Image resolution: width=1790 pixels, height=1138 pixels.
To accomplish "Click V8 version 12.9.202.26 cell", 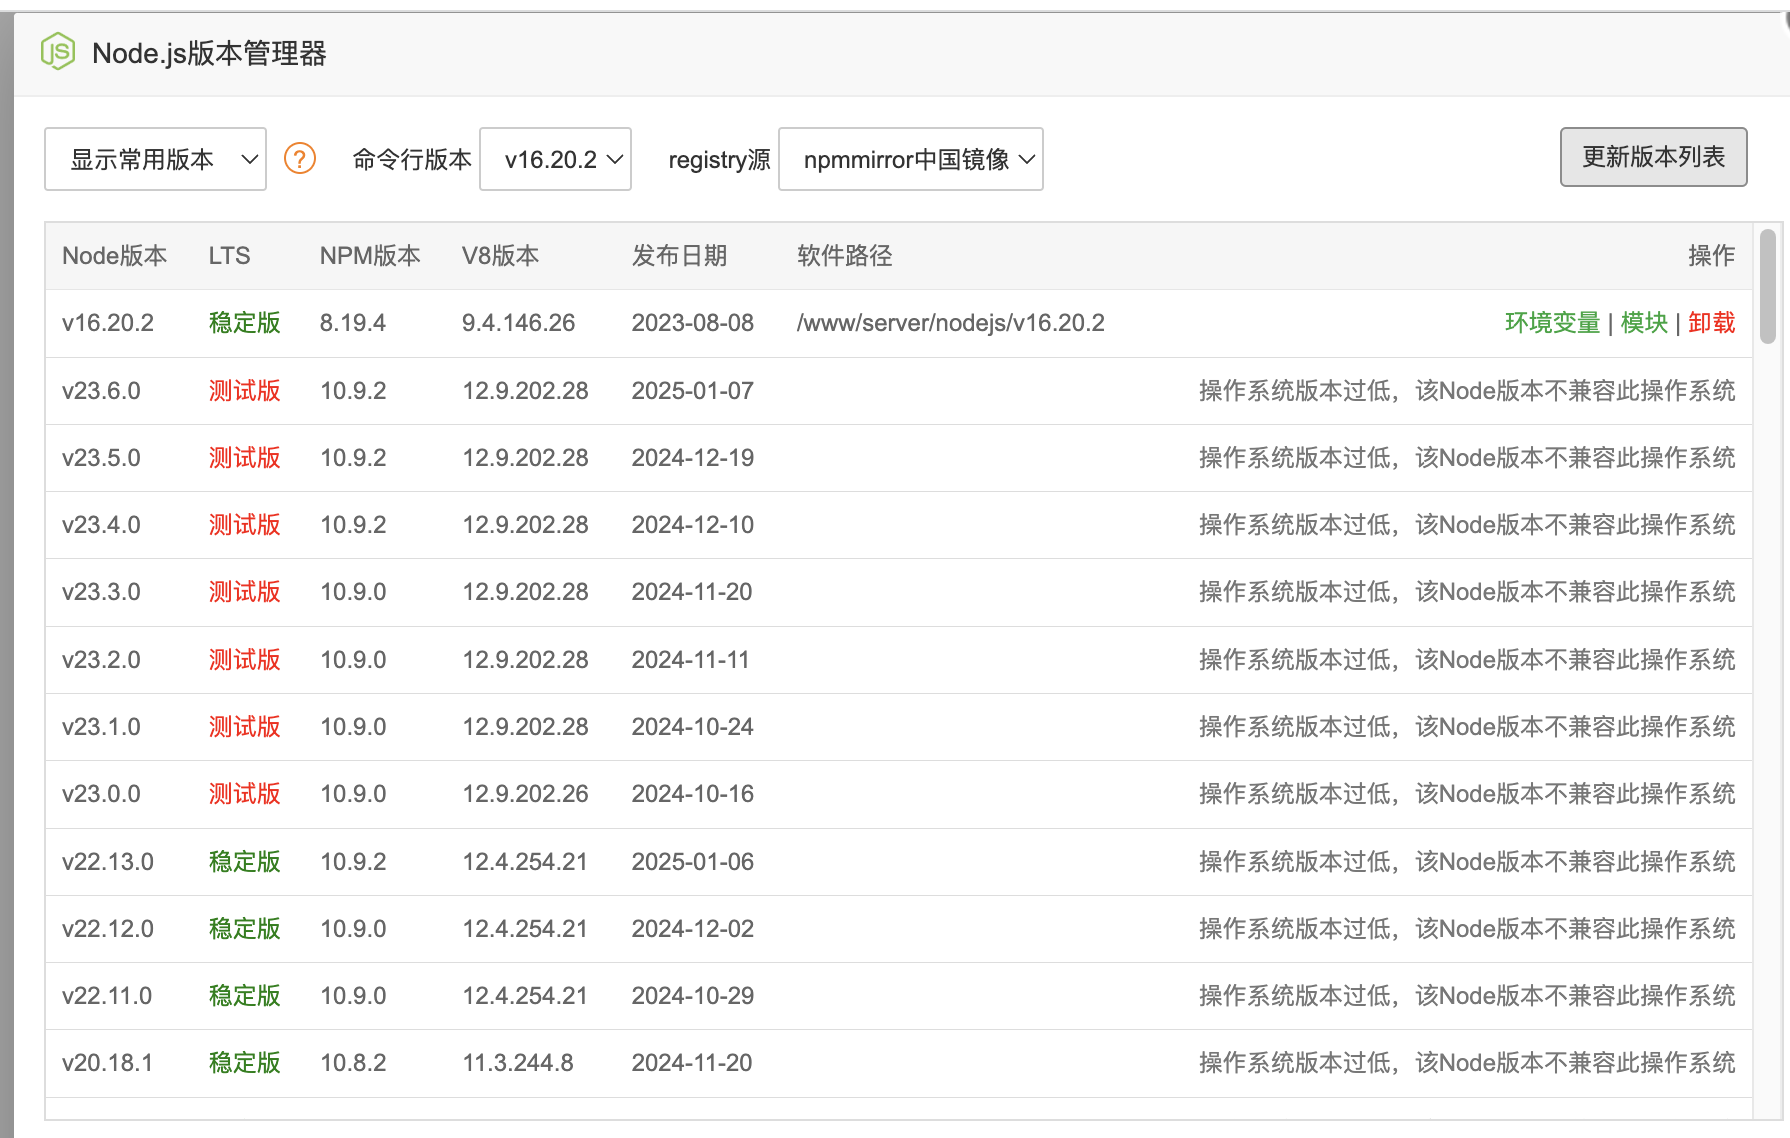I will pos(525,794).
